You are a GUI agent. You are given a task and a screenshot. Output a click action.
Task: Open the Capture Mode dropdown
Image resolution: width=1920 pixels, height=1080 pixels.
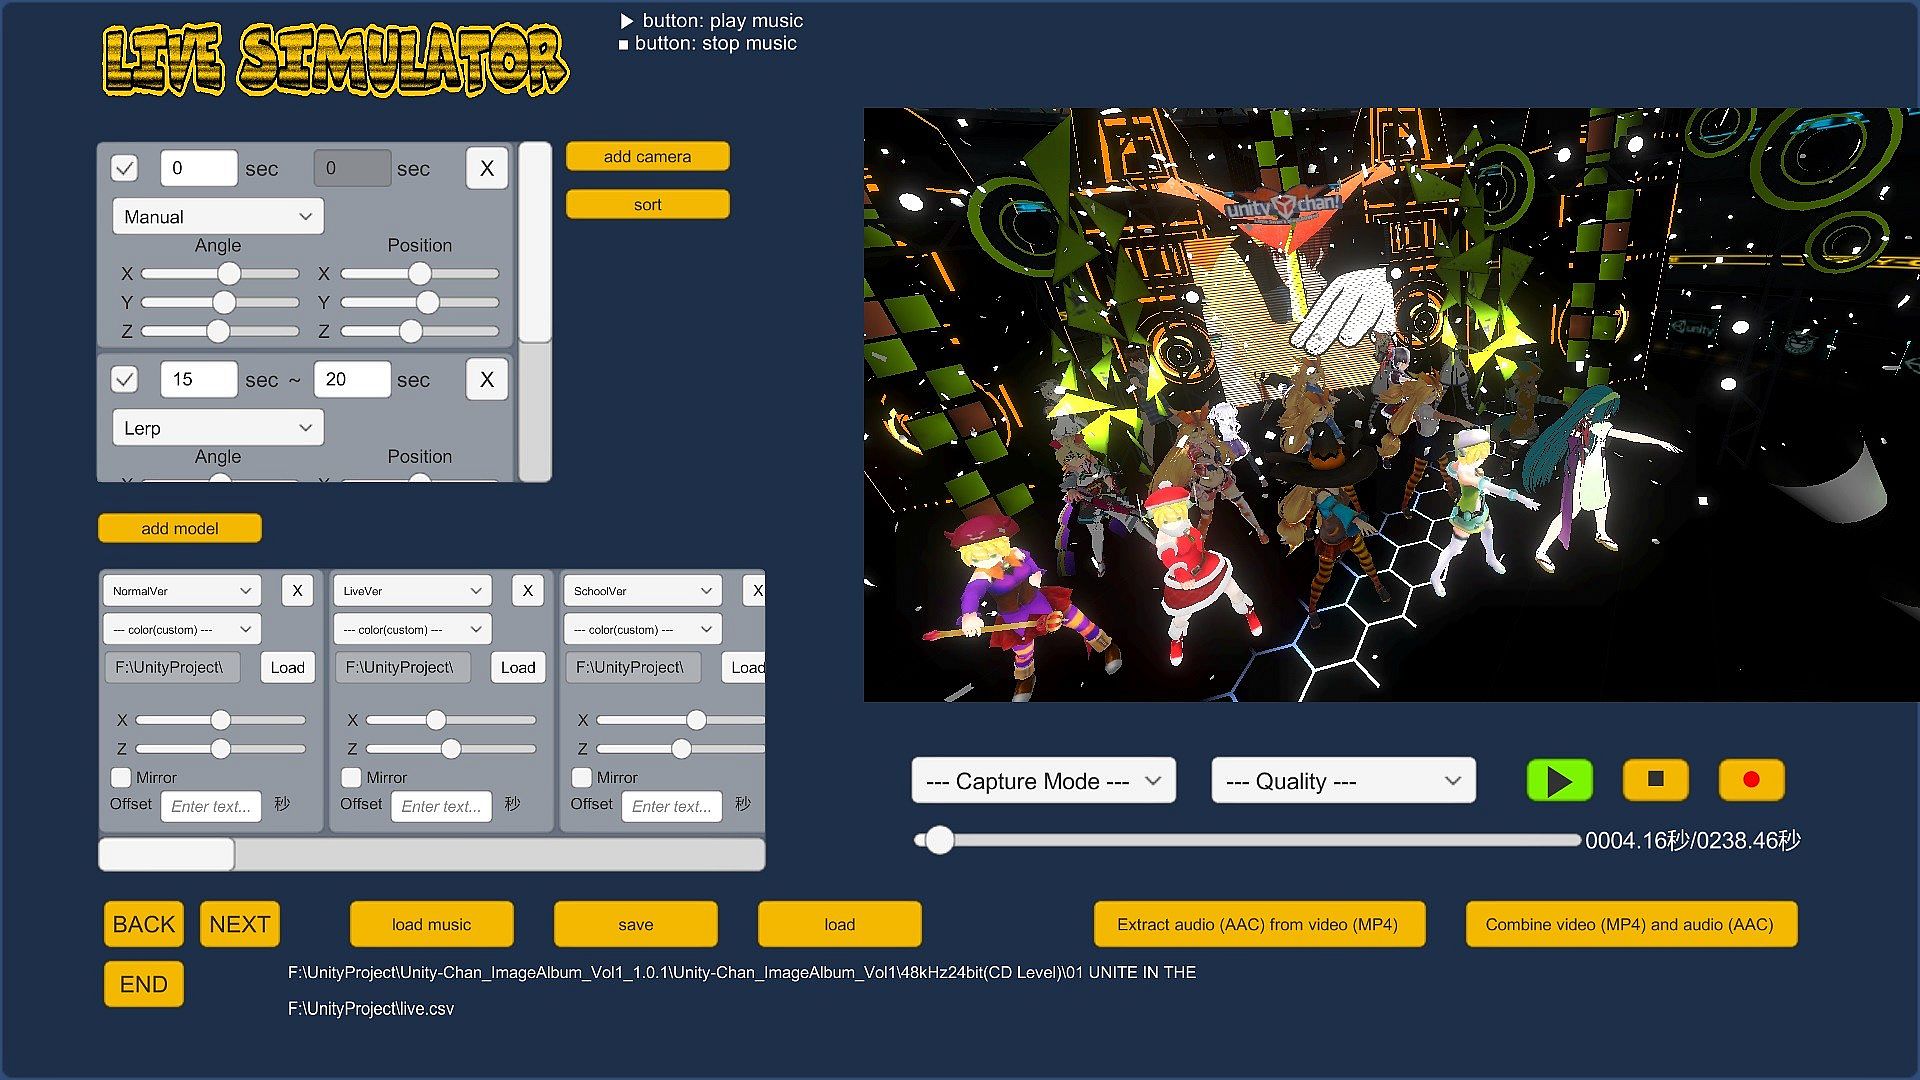(1043, 781)
